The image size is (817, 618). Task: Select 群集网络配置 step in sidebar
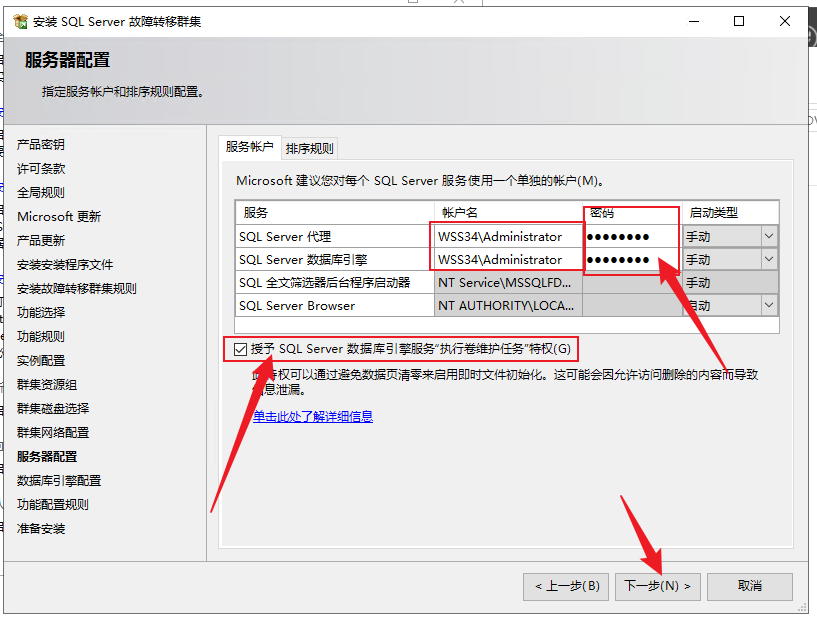53,432
